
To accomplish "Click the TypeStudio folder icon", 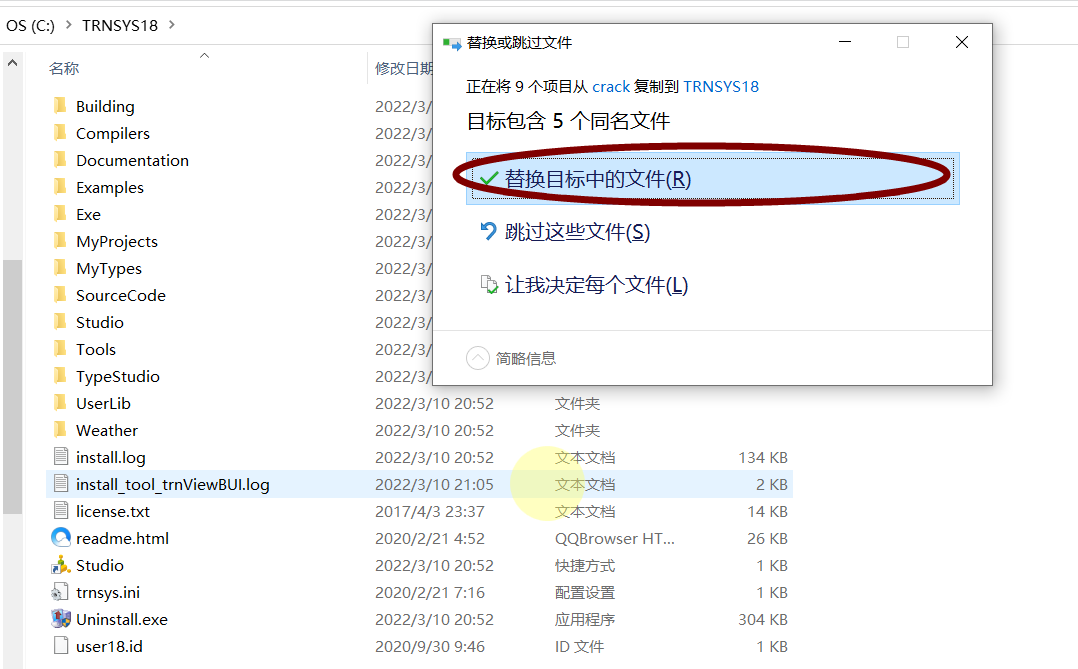I will pyautogui.click(x=60, y=376).
